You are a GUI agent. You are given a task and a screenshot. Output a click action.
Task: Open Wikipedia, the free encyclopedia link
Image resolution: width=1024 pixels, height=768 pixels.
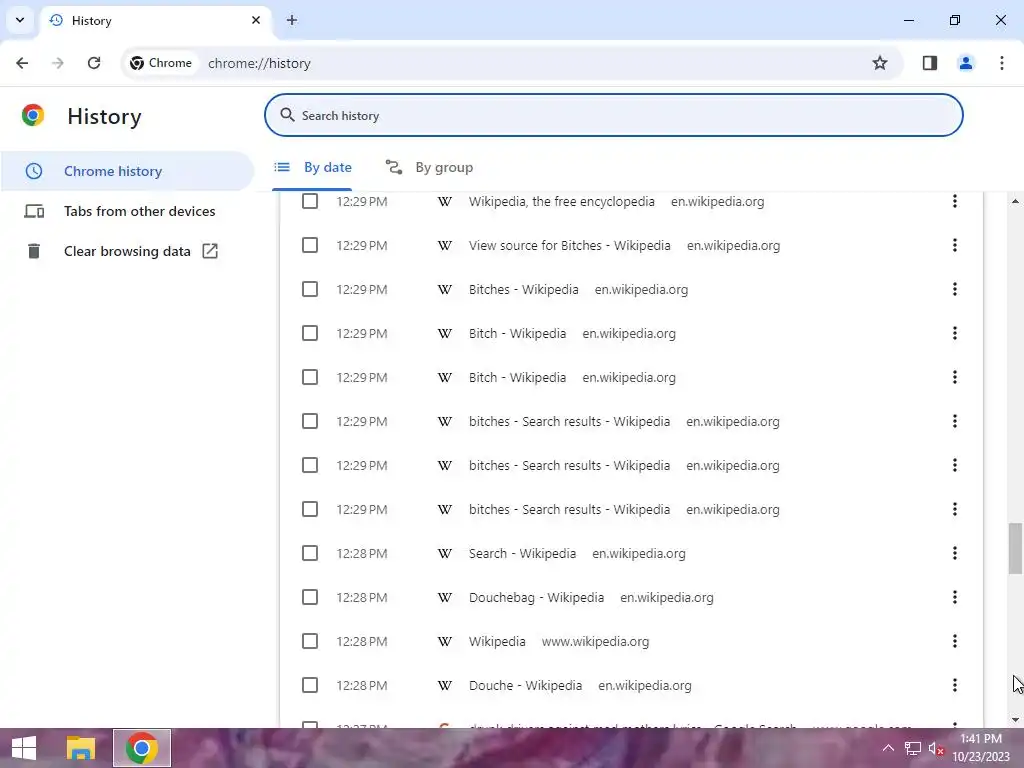562,201
